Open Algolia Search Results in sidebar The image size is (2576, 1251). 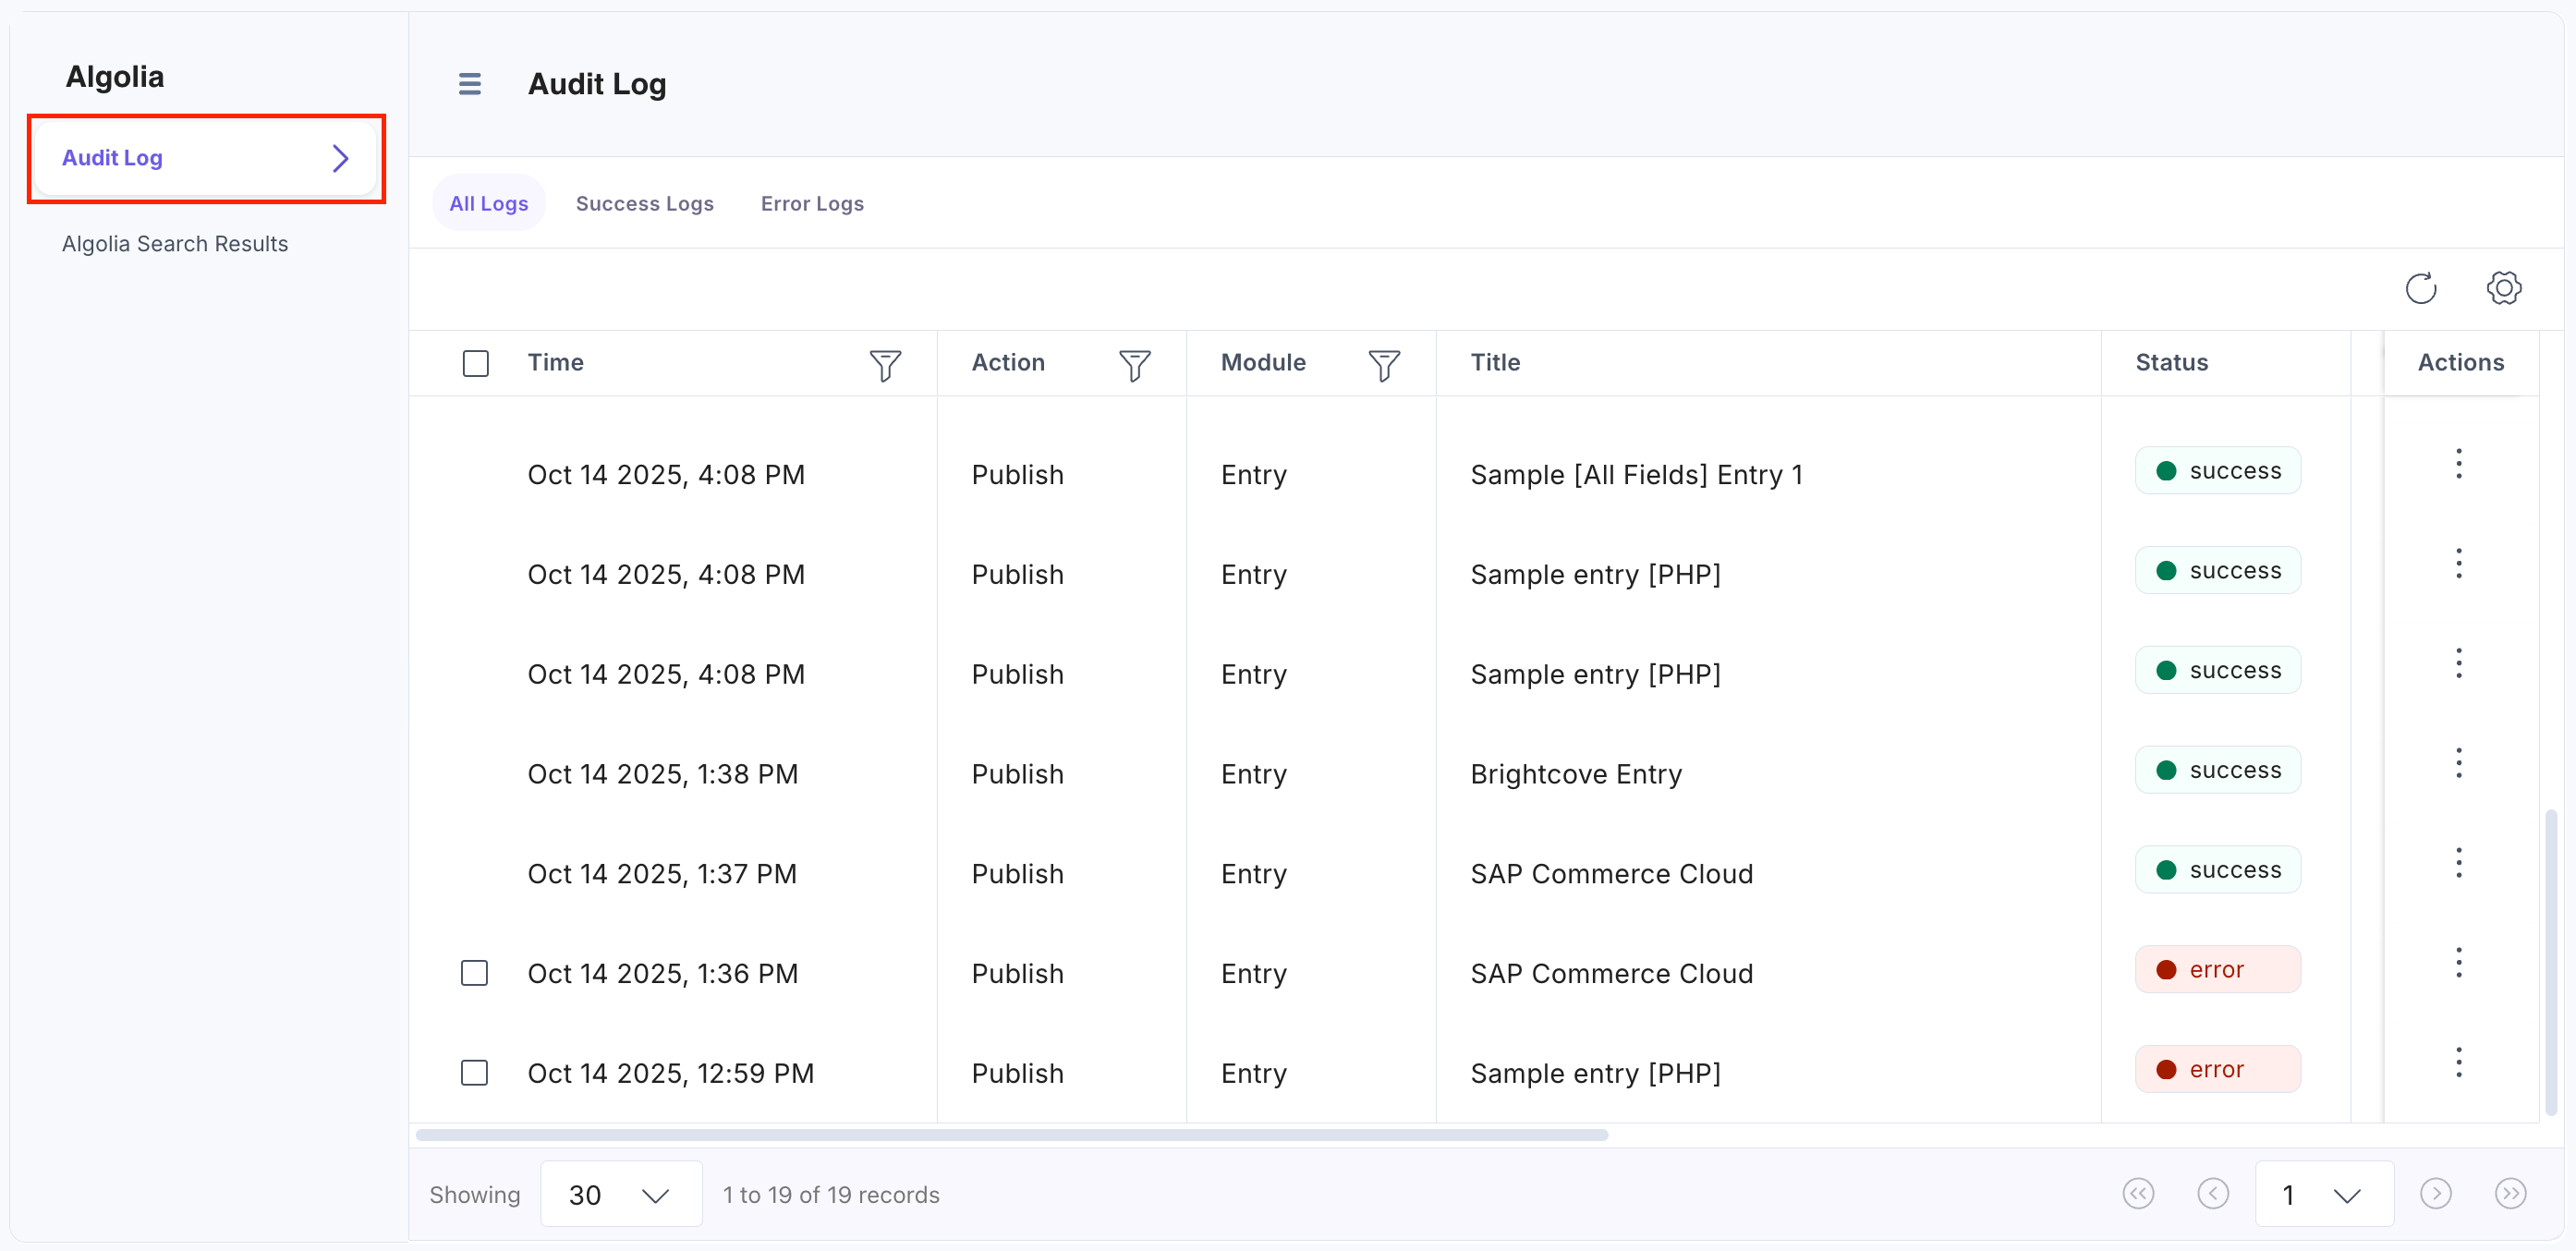175,244
